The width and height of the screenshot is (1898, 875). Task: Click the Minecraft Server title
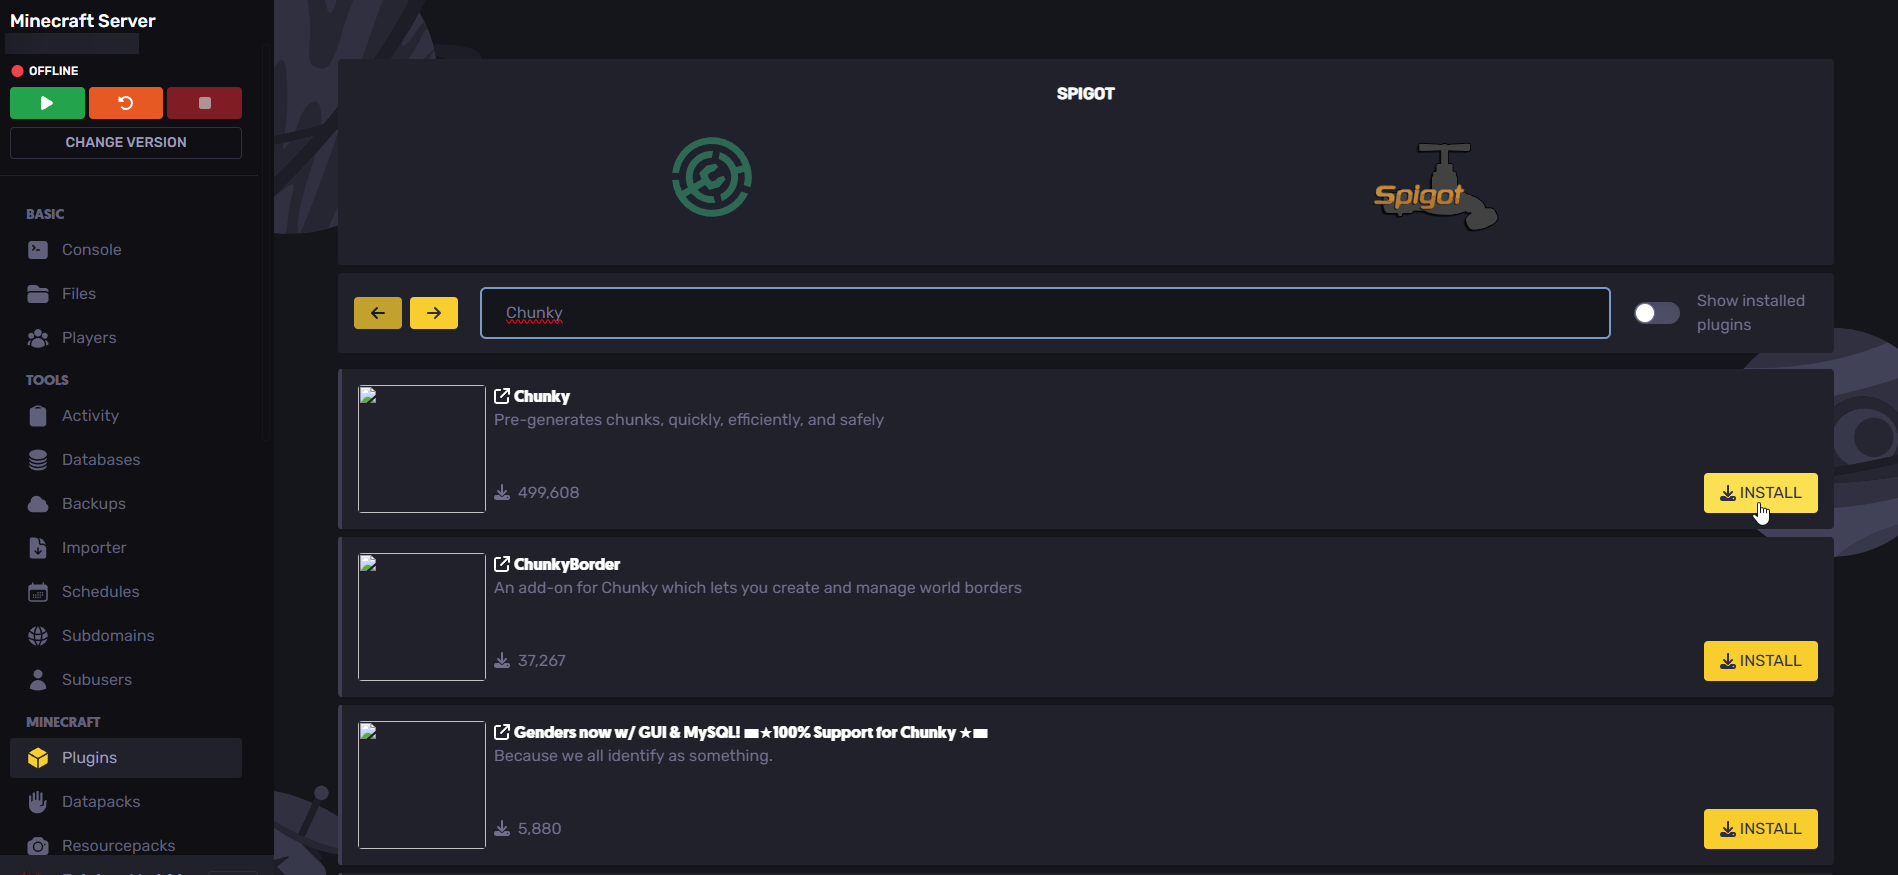point(83,21)
